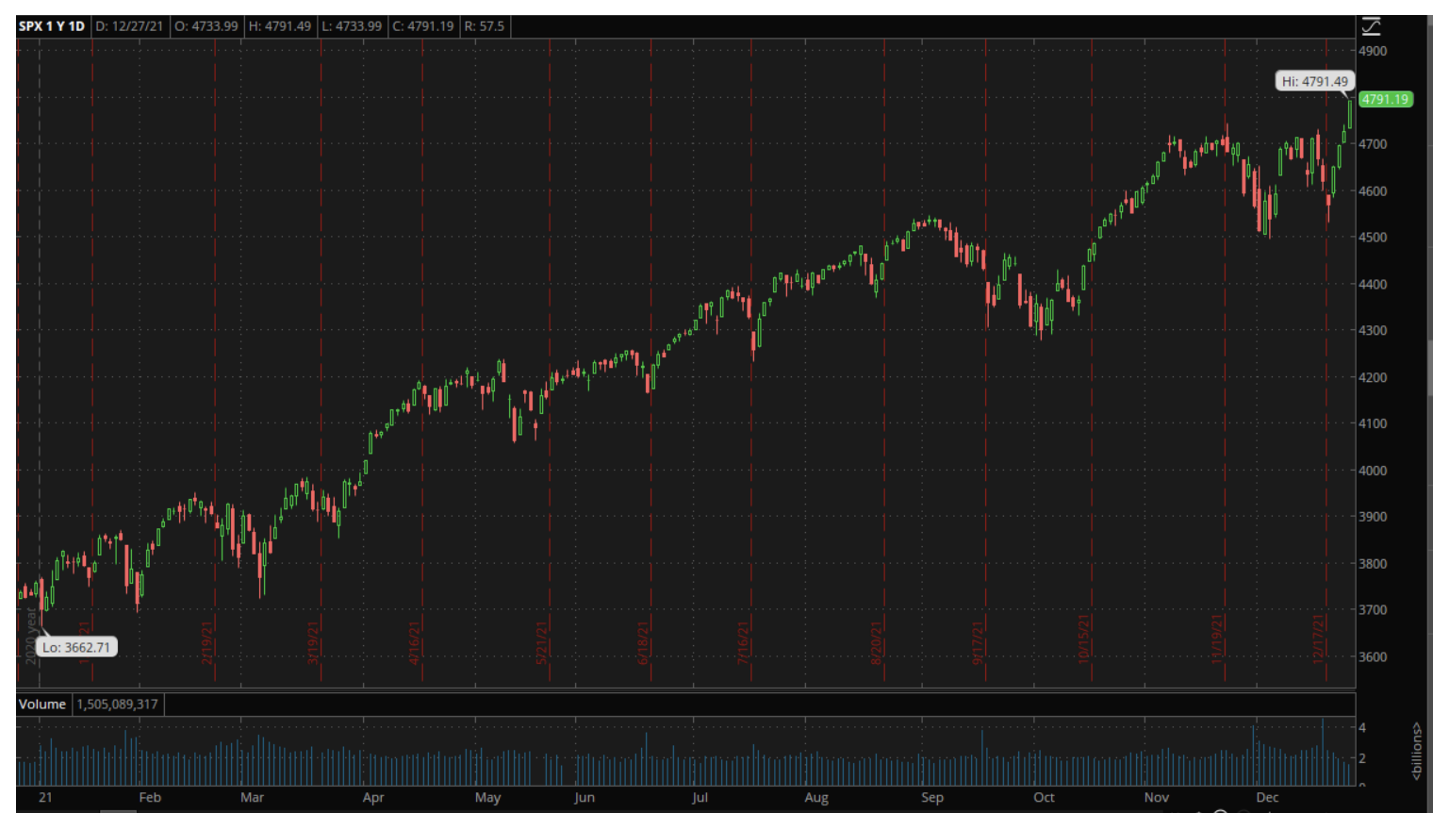
Task: Click the 7/16/21 expiration marker
Action: [744, 643]
